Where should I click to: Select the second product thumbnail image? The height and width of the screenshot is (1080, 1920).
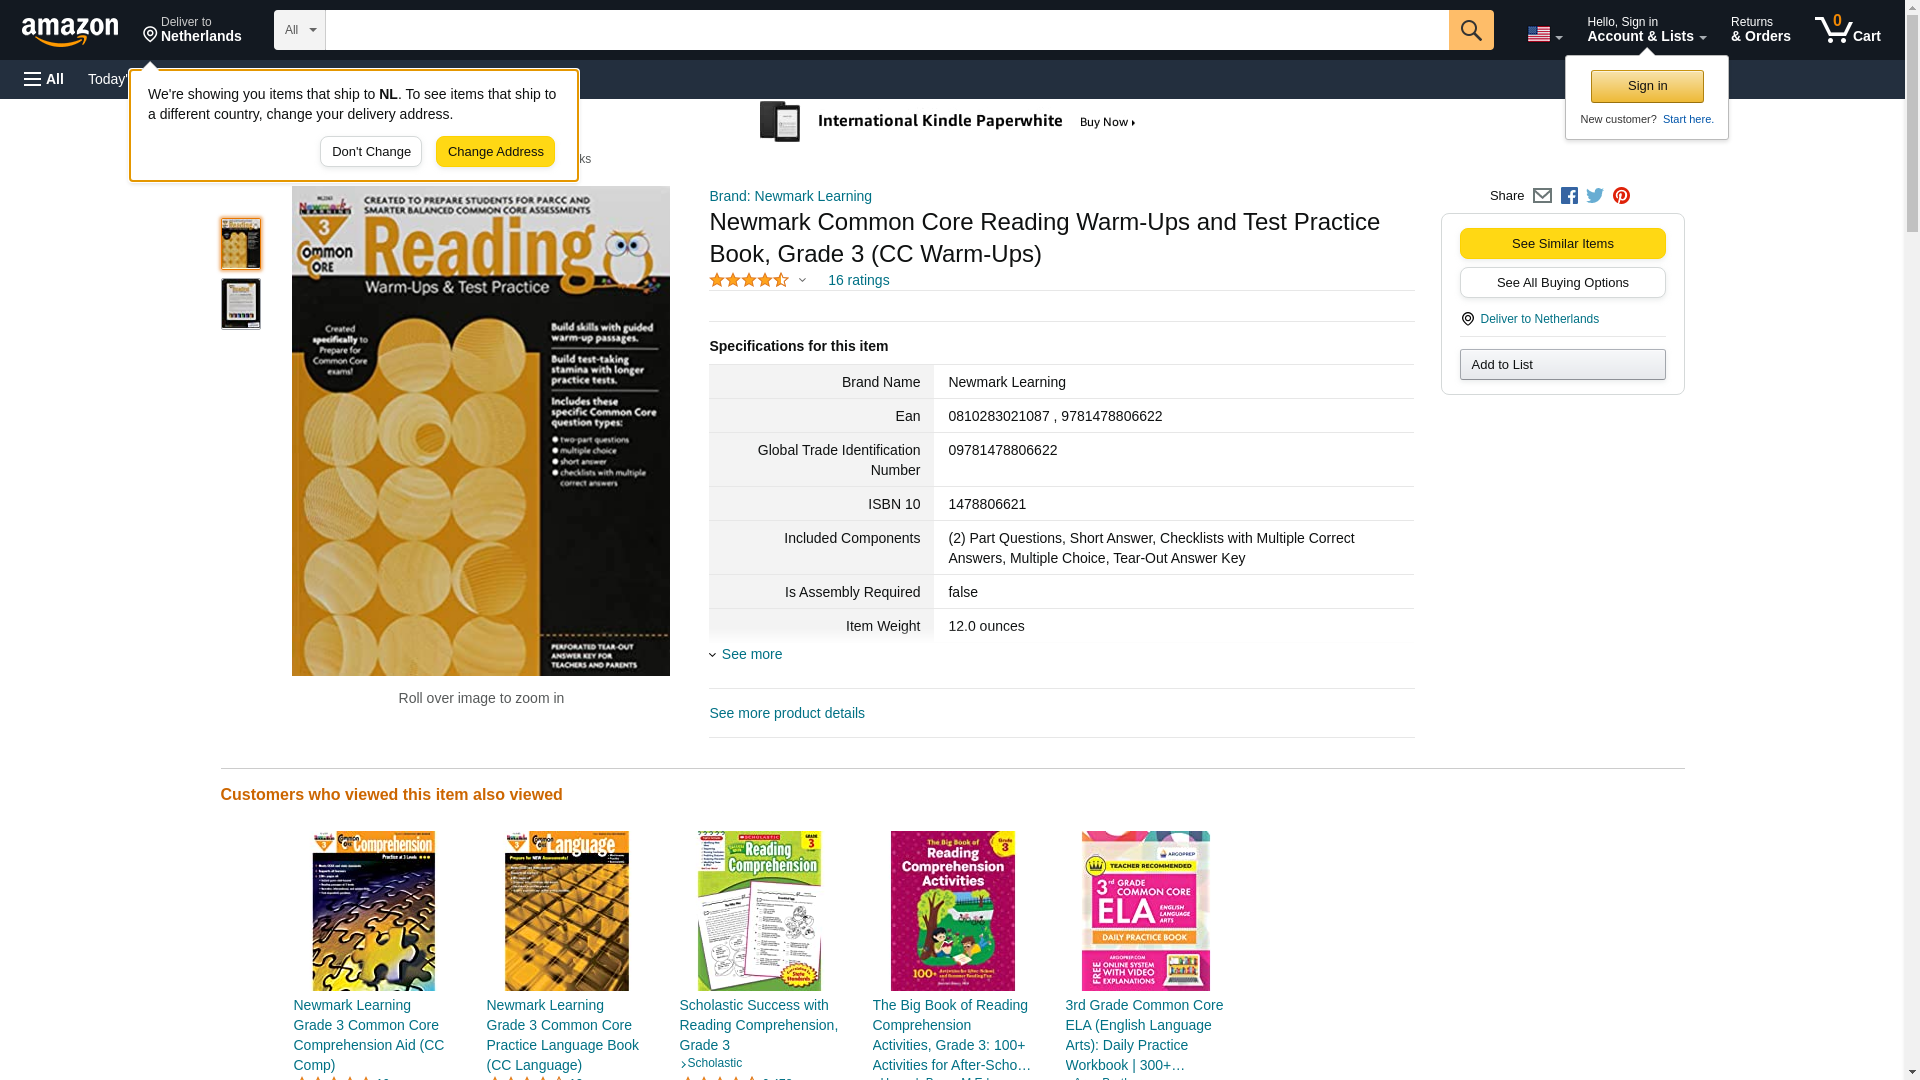click(241, 303)
